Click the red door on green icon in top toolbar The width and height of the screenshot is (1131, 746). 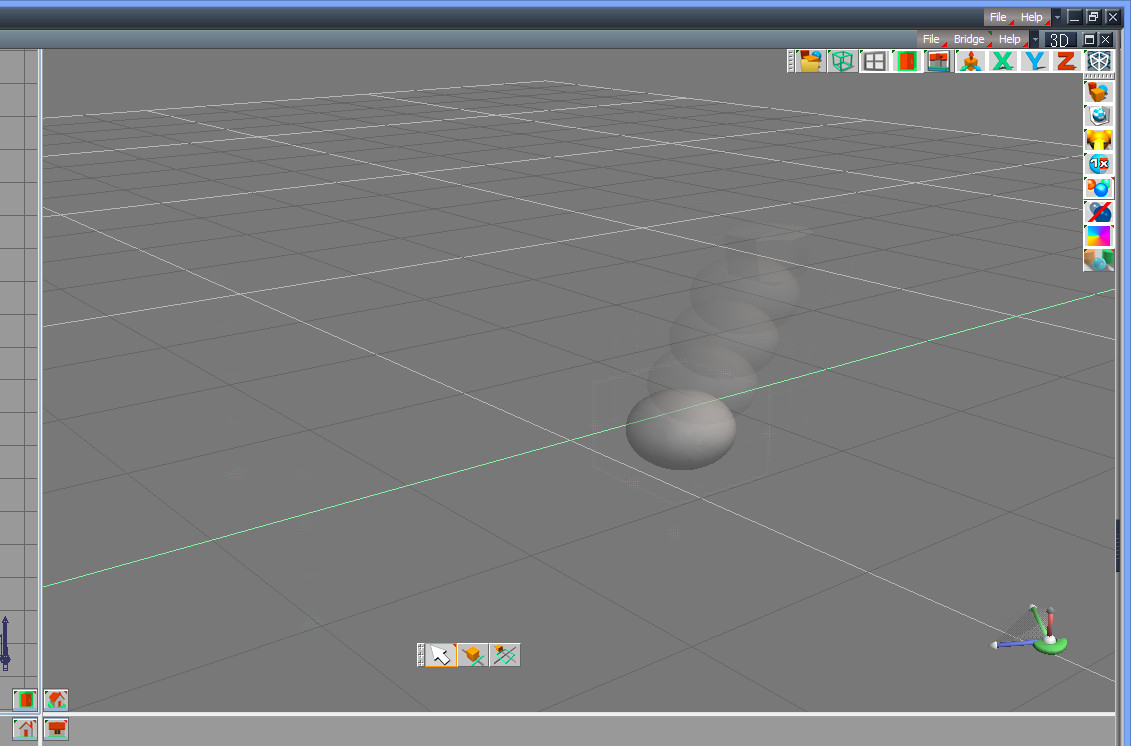click(x=906, y=61)
